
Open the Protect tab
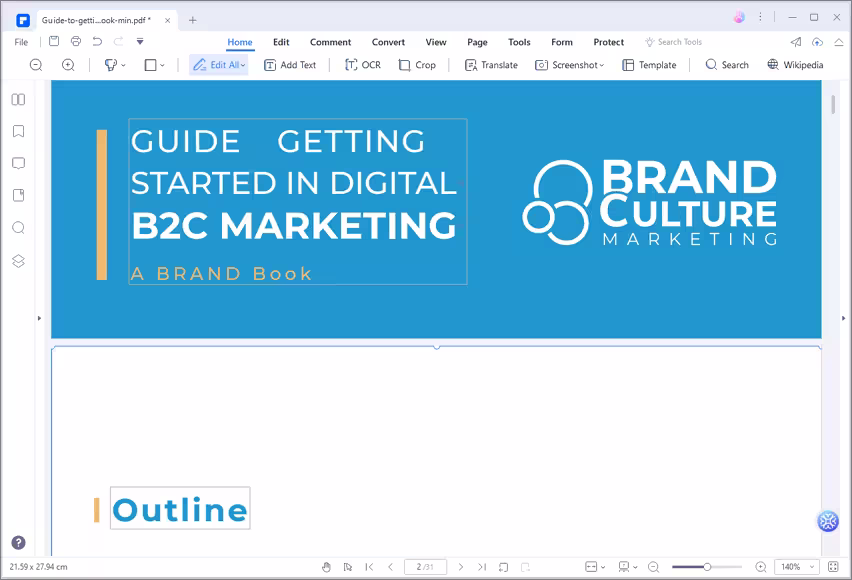tap(609, 42)
